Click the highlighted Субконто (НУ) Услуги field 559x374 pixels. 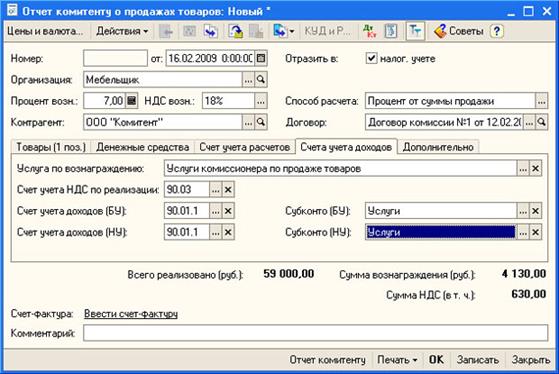[441, 232]
